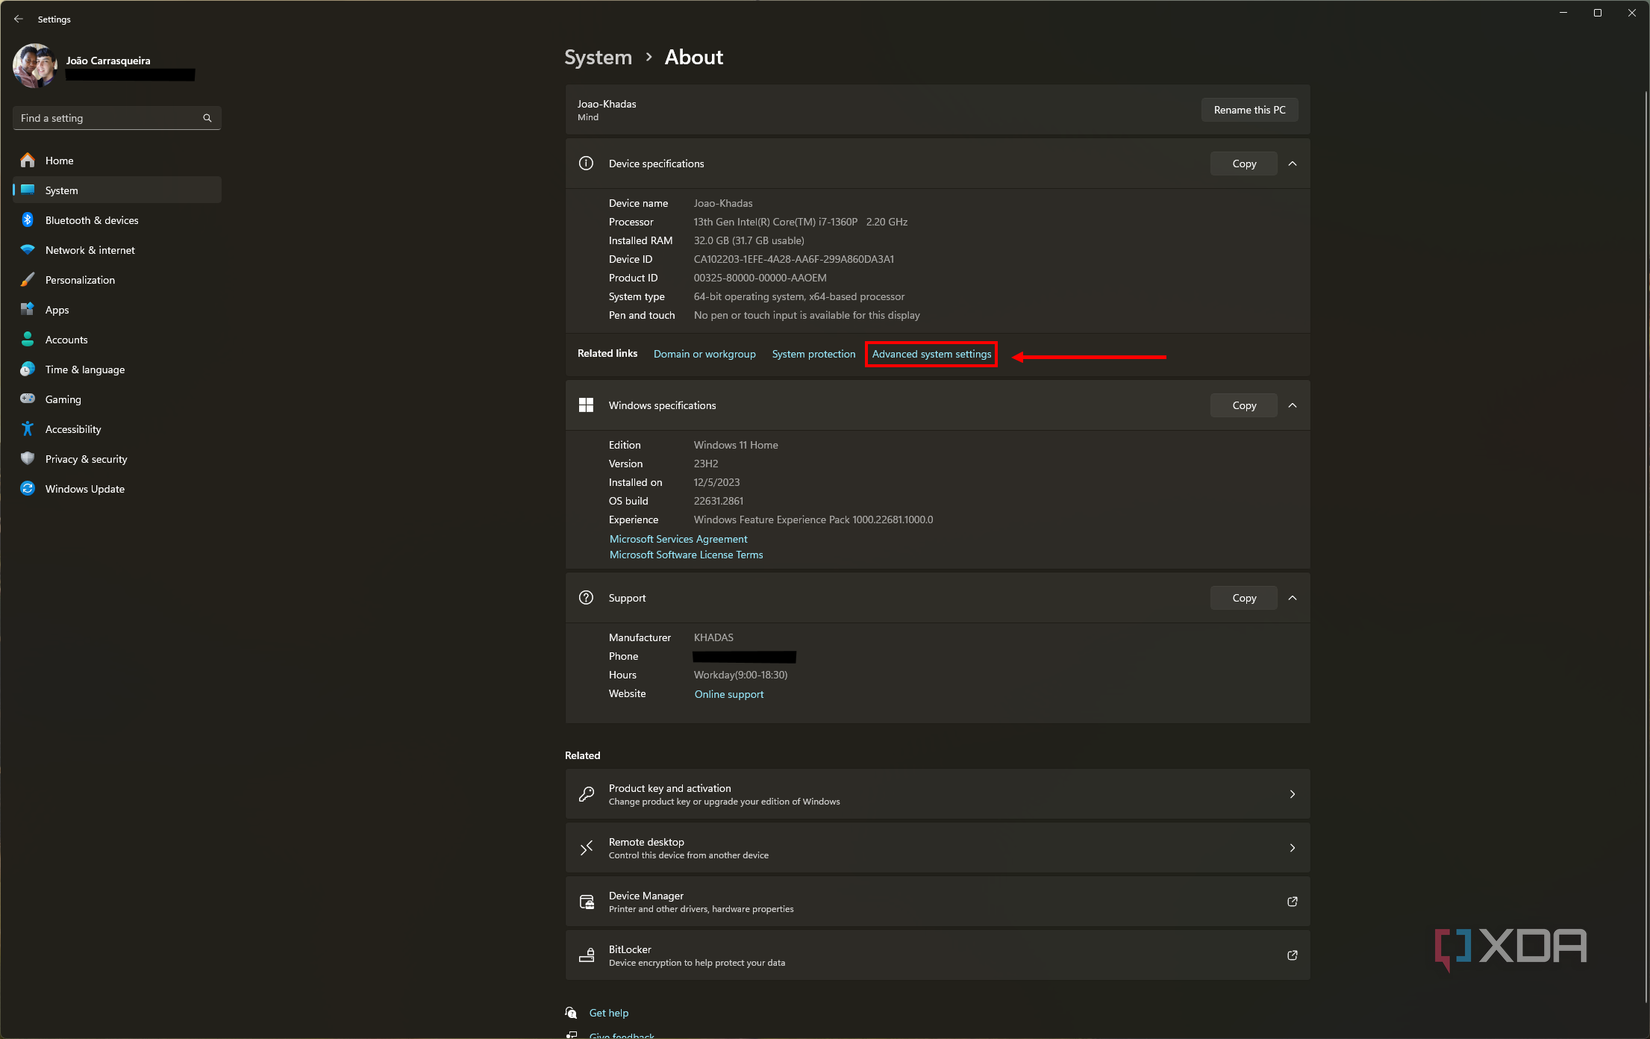Click in the Find a setting field
The image size is (1650, 1039).
point(108,118)
